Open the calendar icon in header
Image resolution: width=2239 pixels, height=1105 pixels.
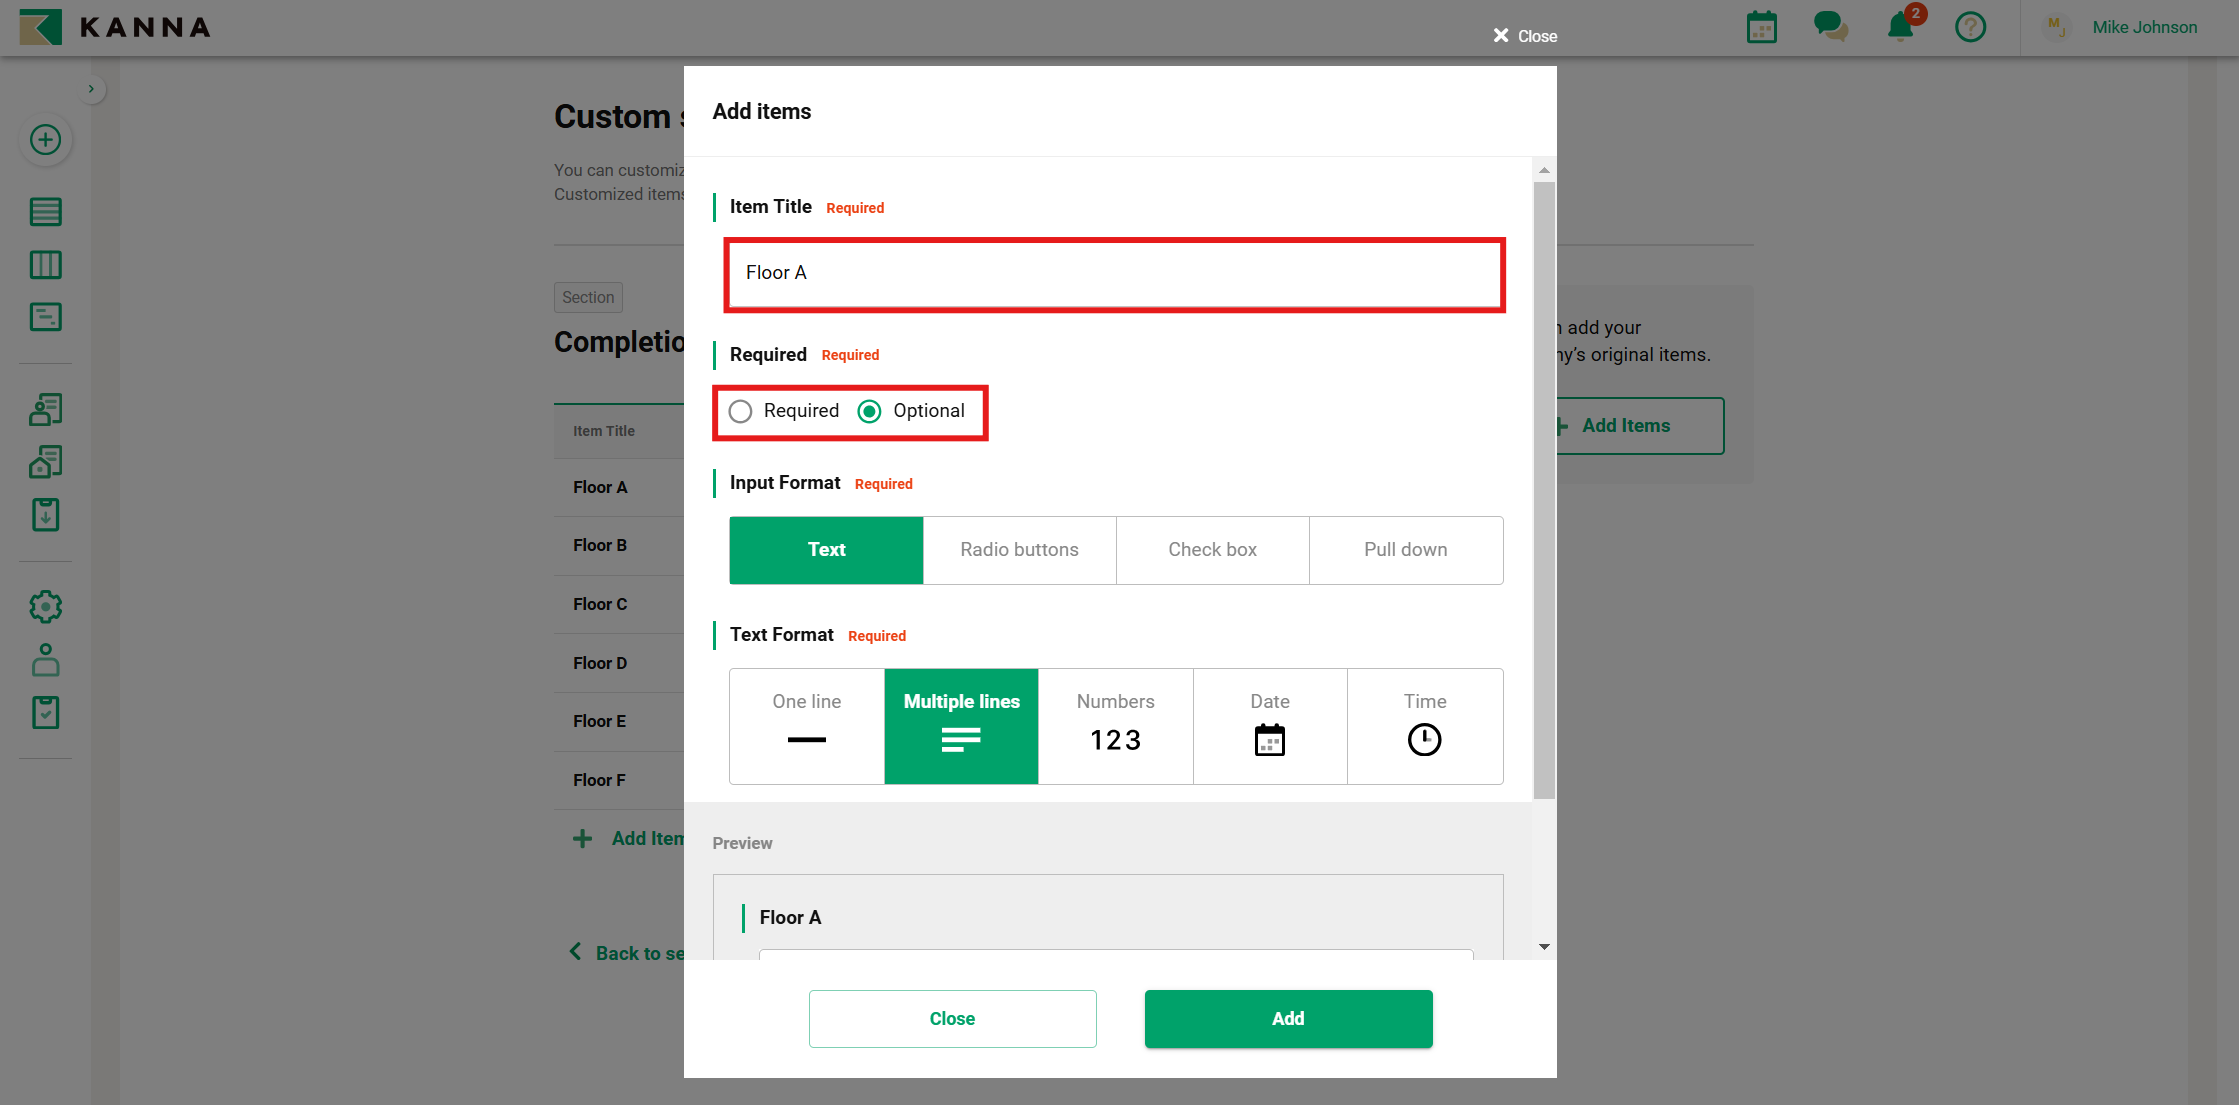click(x=1761, y=27)
